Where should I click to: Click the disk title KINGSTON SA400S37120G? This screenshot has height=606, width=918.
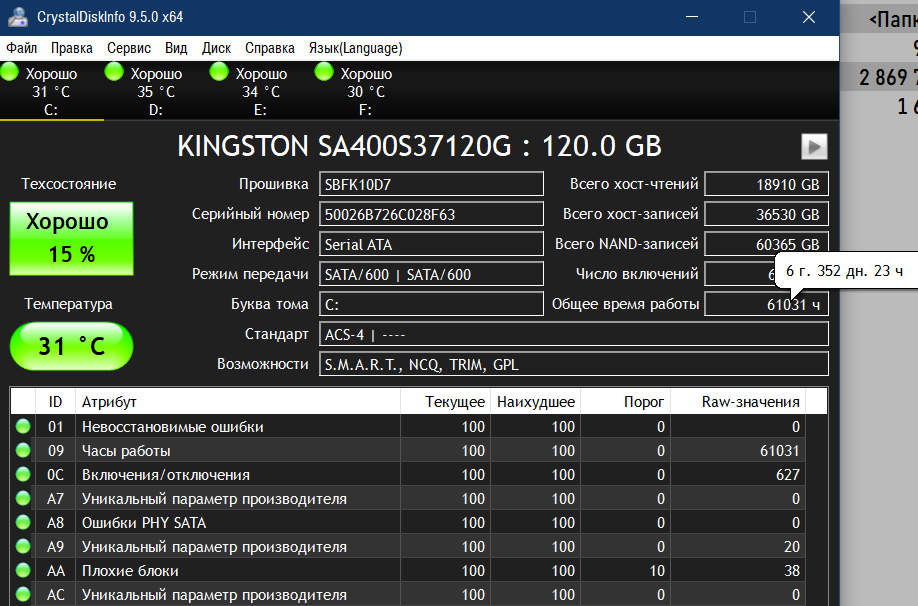[419, 146]
